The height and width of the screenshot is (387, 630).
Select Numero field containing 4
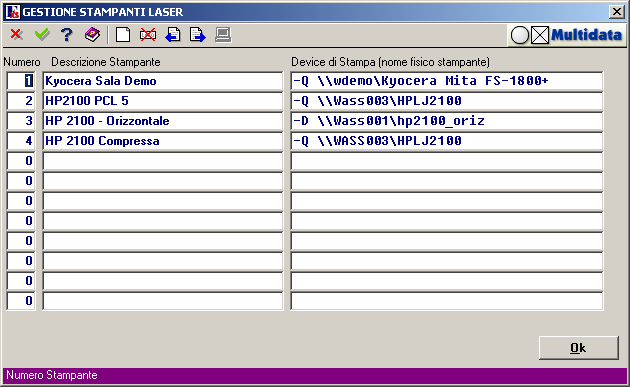coord(21,141)
